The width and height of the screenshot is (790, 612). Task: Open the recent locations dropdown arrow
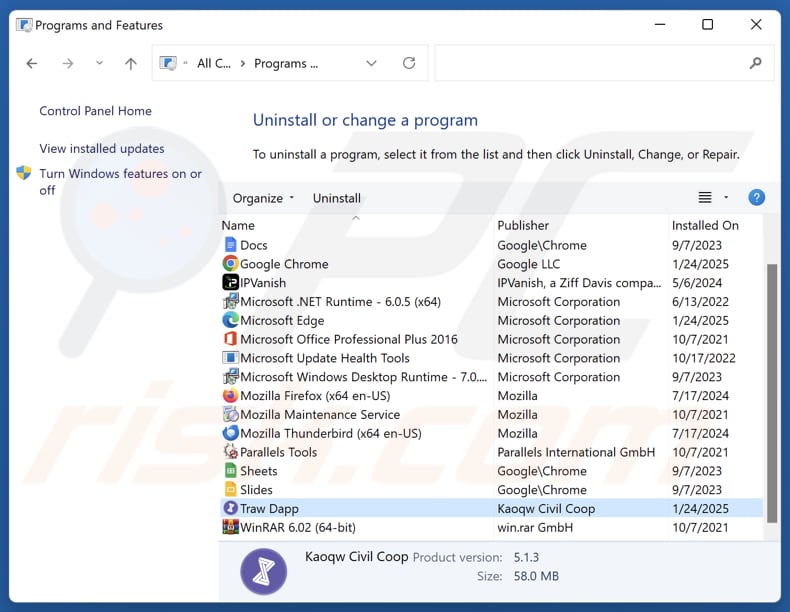pyautogui.click(x=99, y=63)
